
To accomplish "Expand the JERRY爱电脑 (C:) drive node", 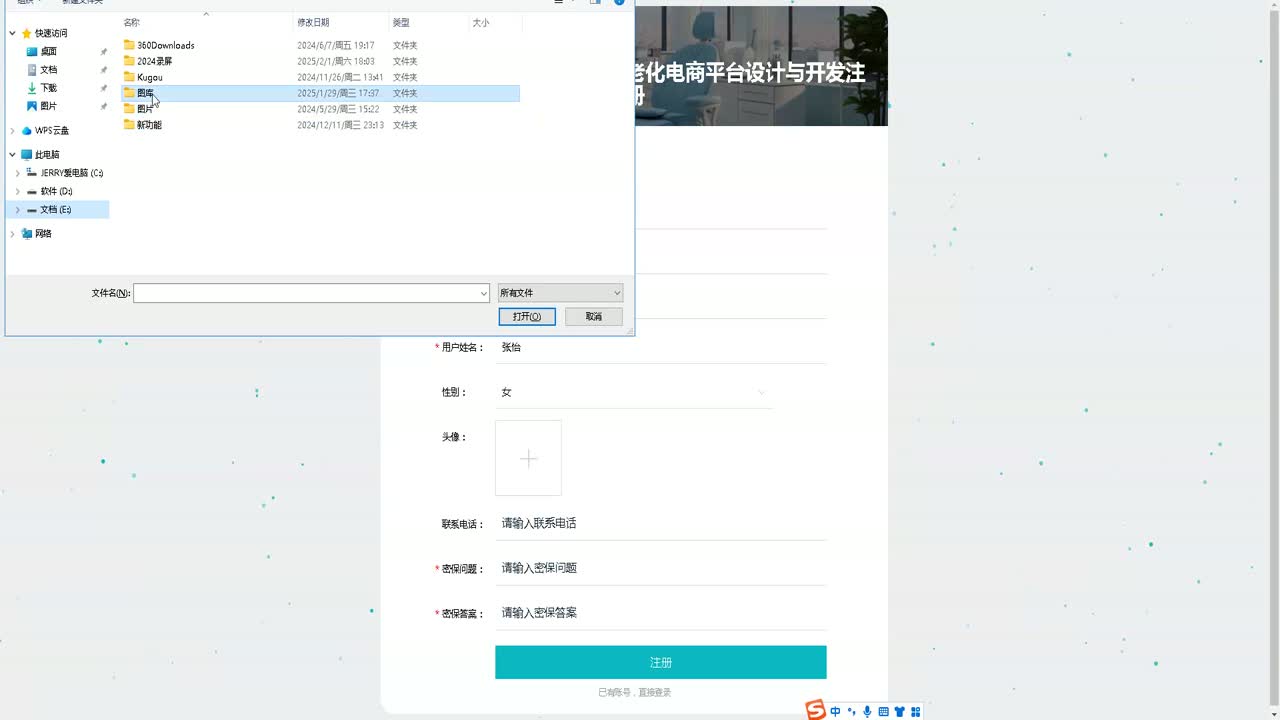I will click(x=18, y=173).
